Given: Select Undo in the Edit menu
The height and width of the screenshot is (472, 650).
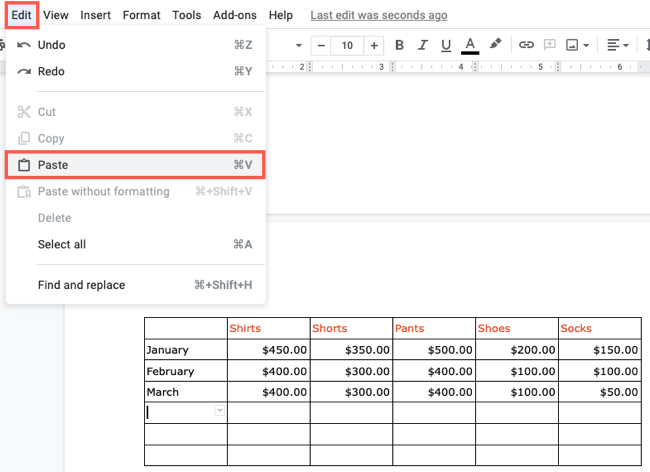Looking at the screenshot, I should click(x=52, y=45).
